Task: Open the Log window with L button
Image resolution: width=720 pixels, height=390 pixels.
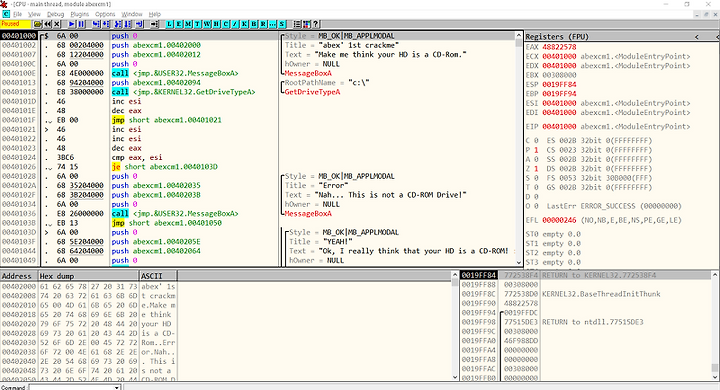Action: pyautogui.click(x=169, y=24)
